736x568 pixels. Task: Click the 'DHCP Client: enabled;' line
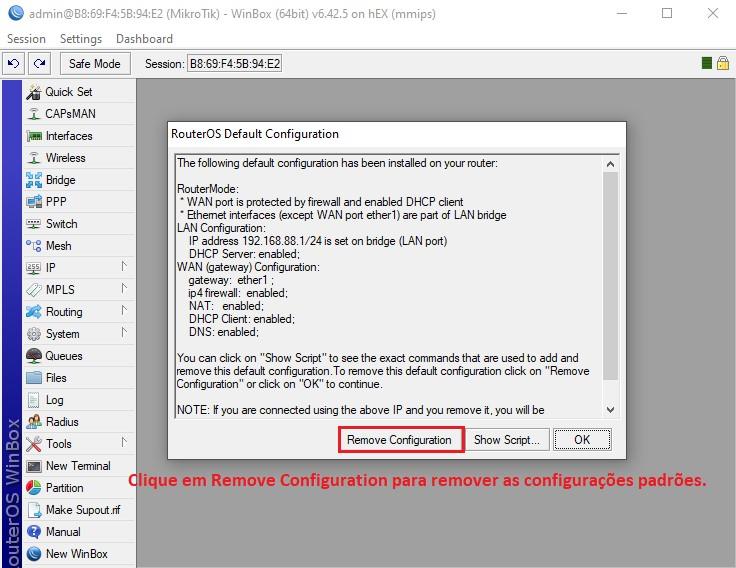coord(242,319)
